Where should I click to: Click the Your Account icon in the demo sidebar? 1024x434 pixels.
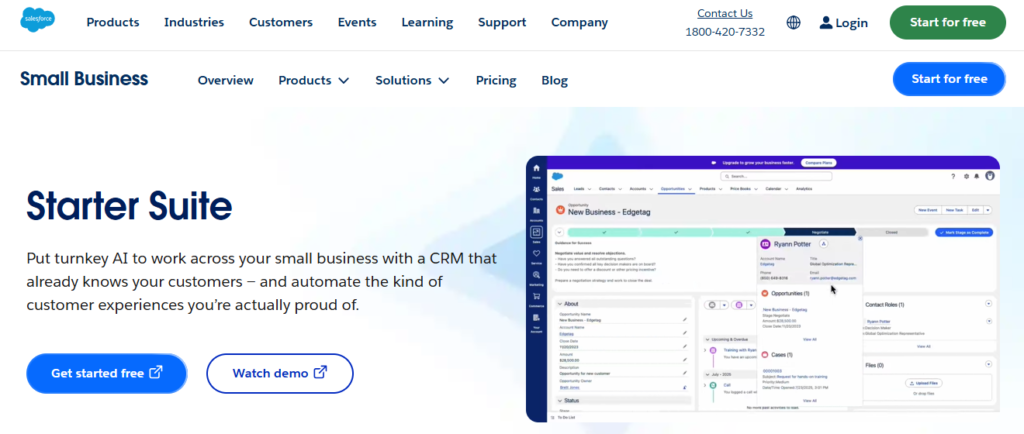(x=536, y=317)
